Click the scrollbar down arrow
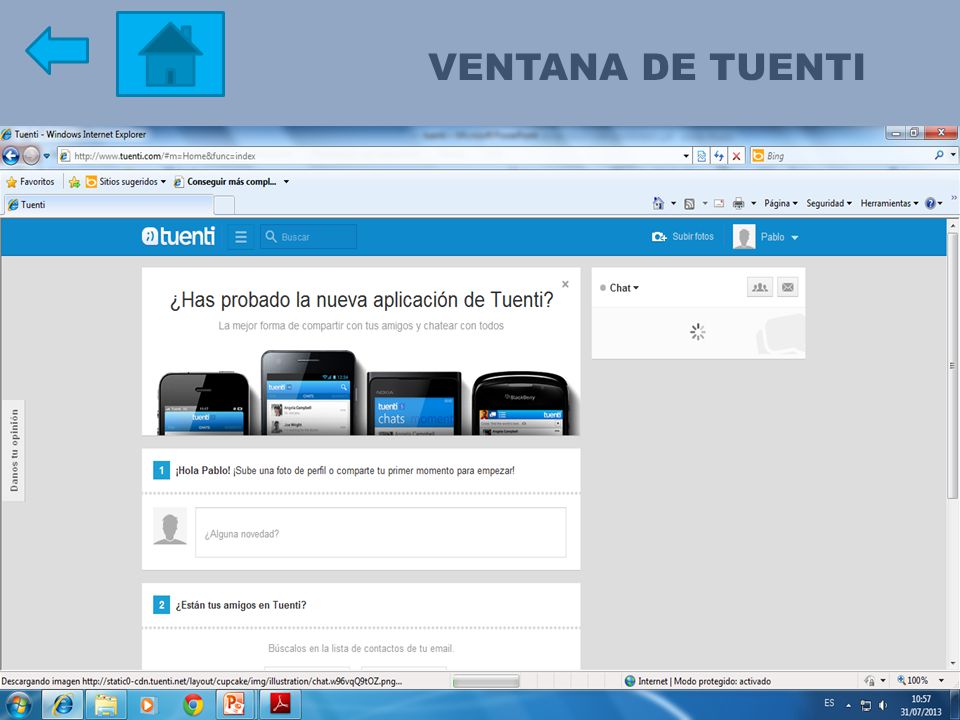 [953, 662]
